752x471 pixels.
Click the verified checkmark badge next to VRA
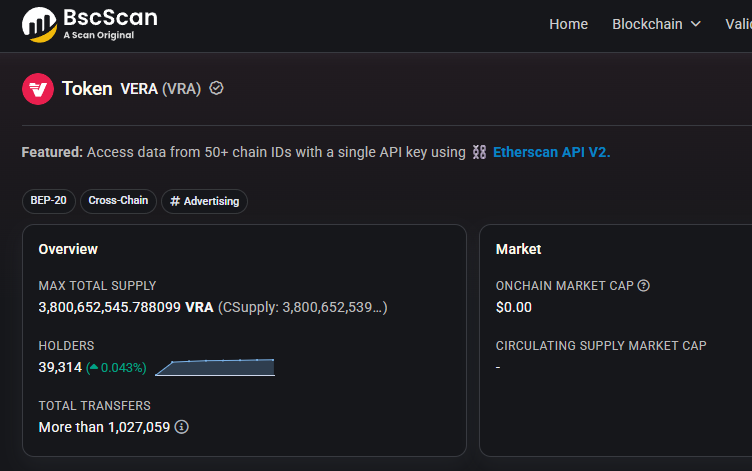click(216, 88)
